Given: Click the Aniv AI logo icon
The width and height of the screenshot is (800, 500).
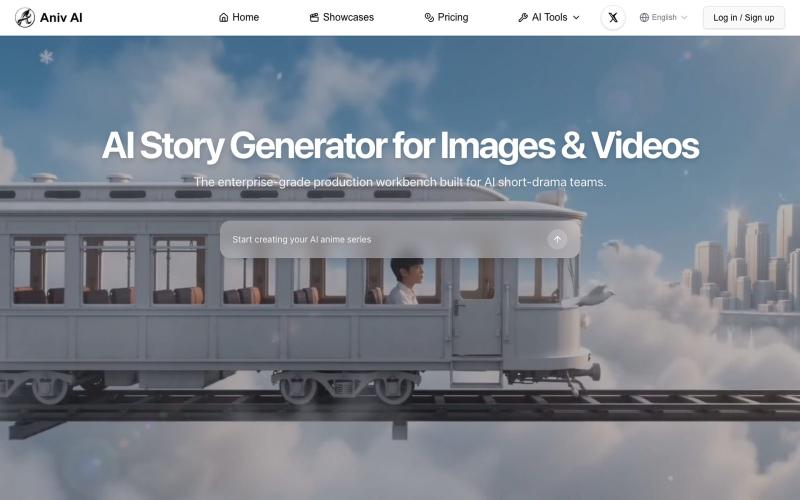Looking at the screenshot, I should click(x=24, y=17).
